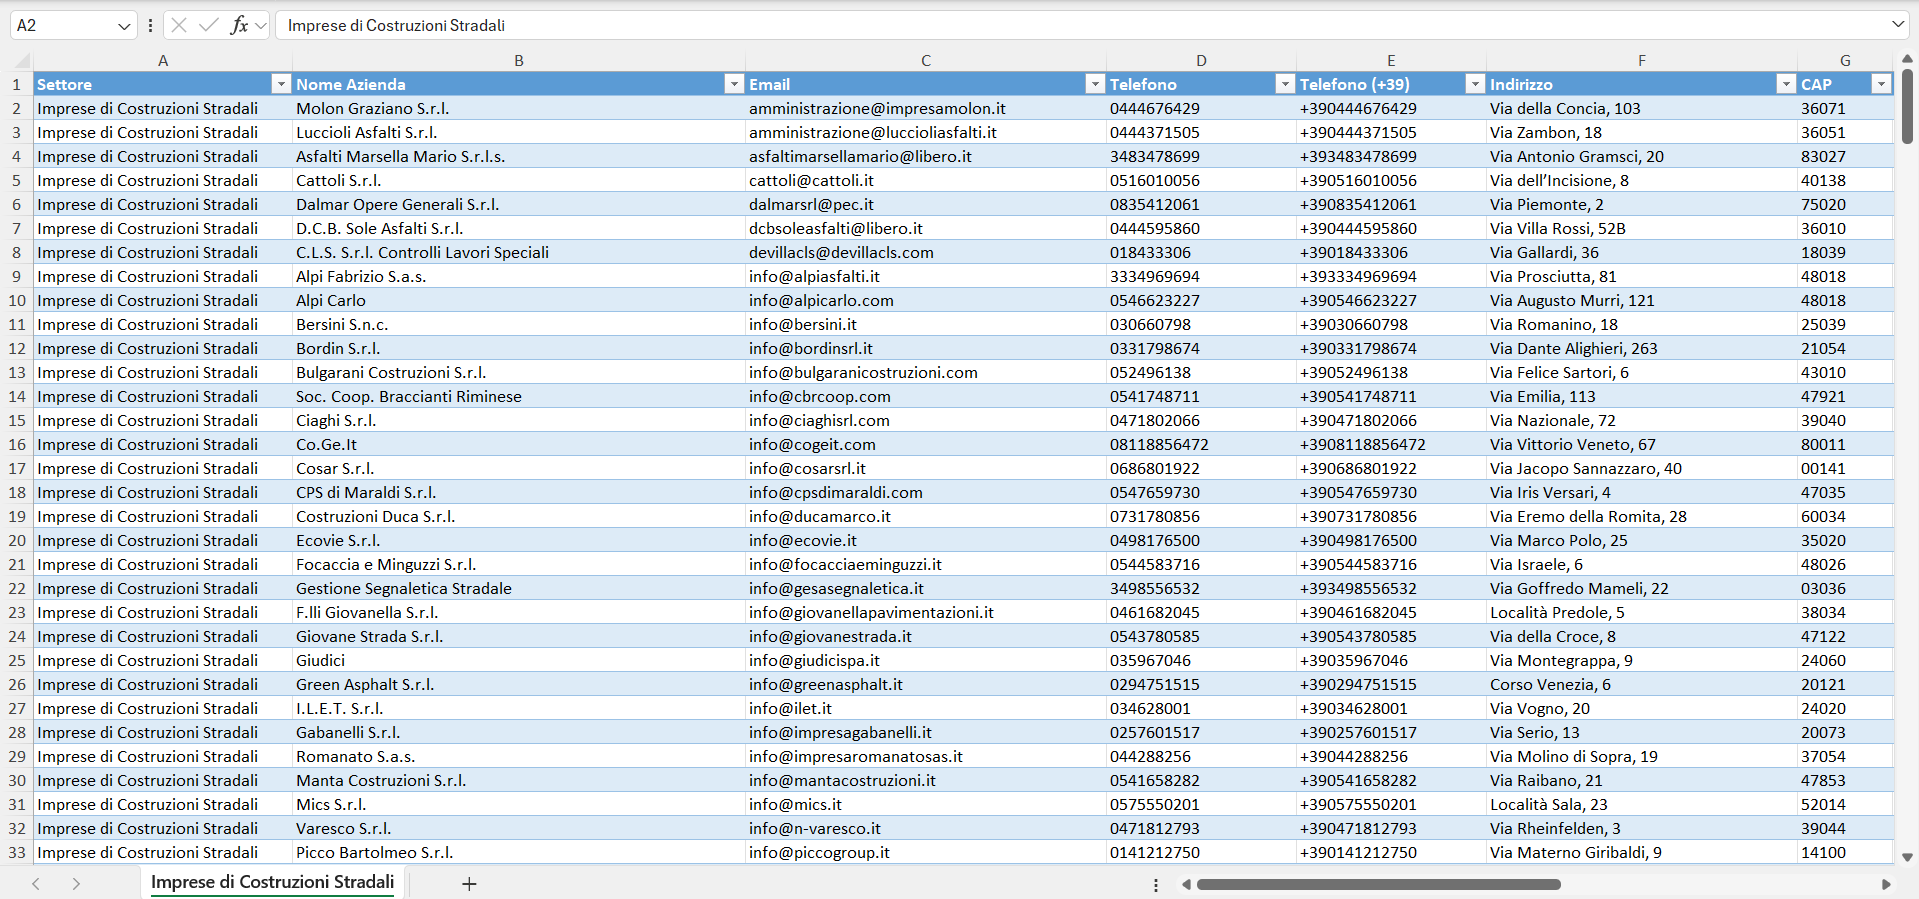Add a new sheet with plus icon
This screenshot has height=899, width=1919.
469,884
